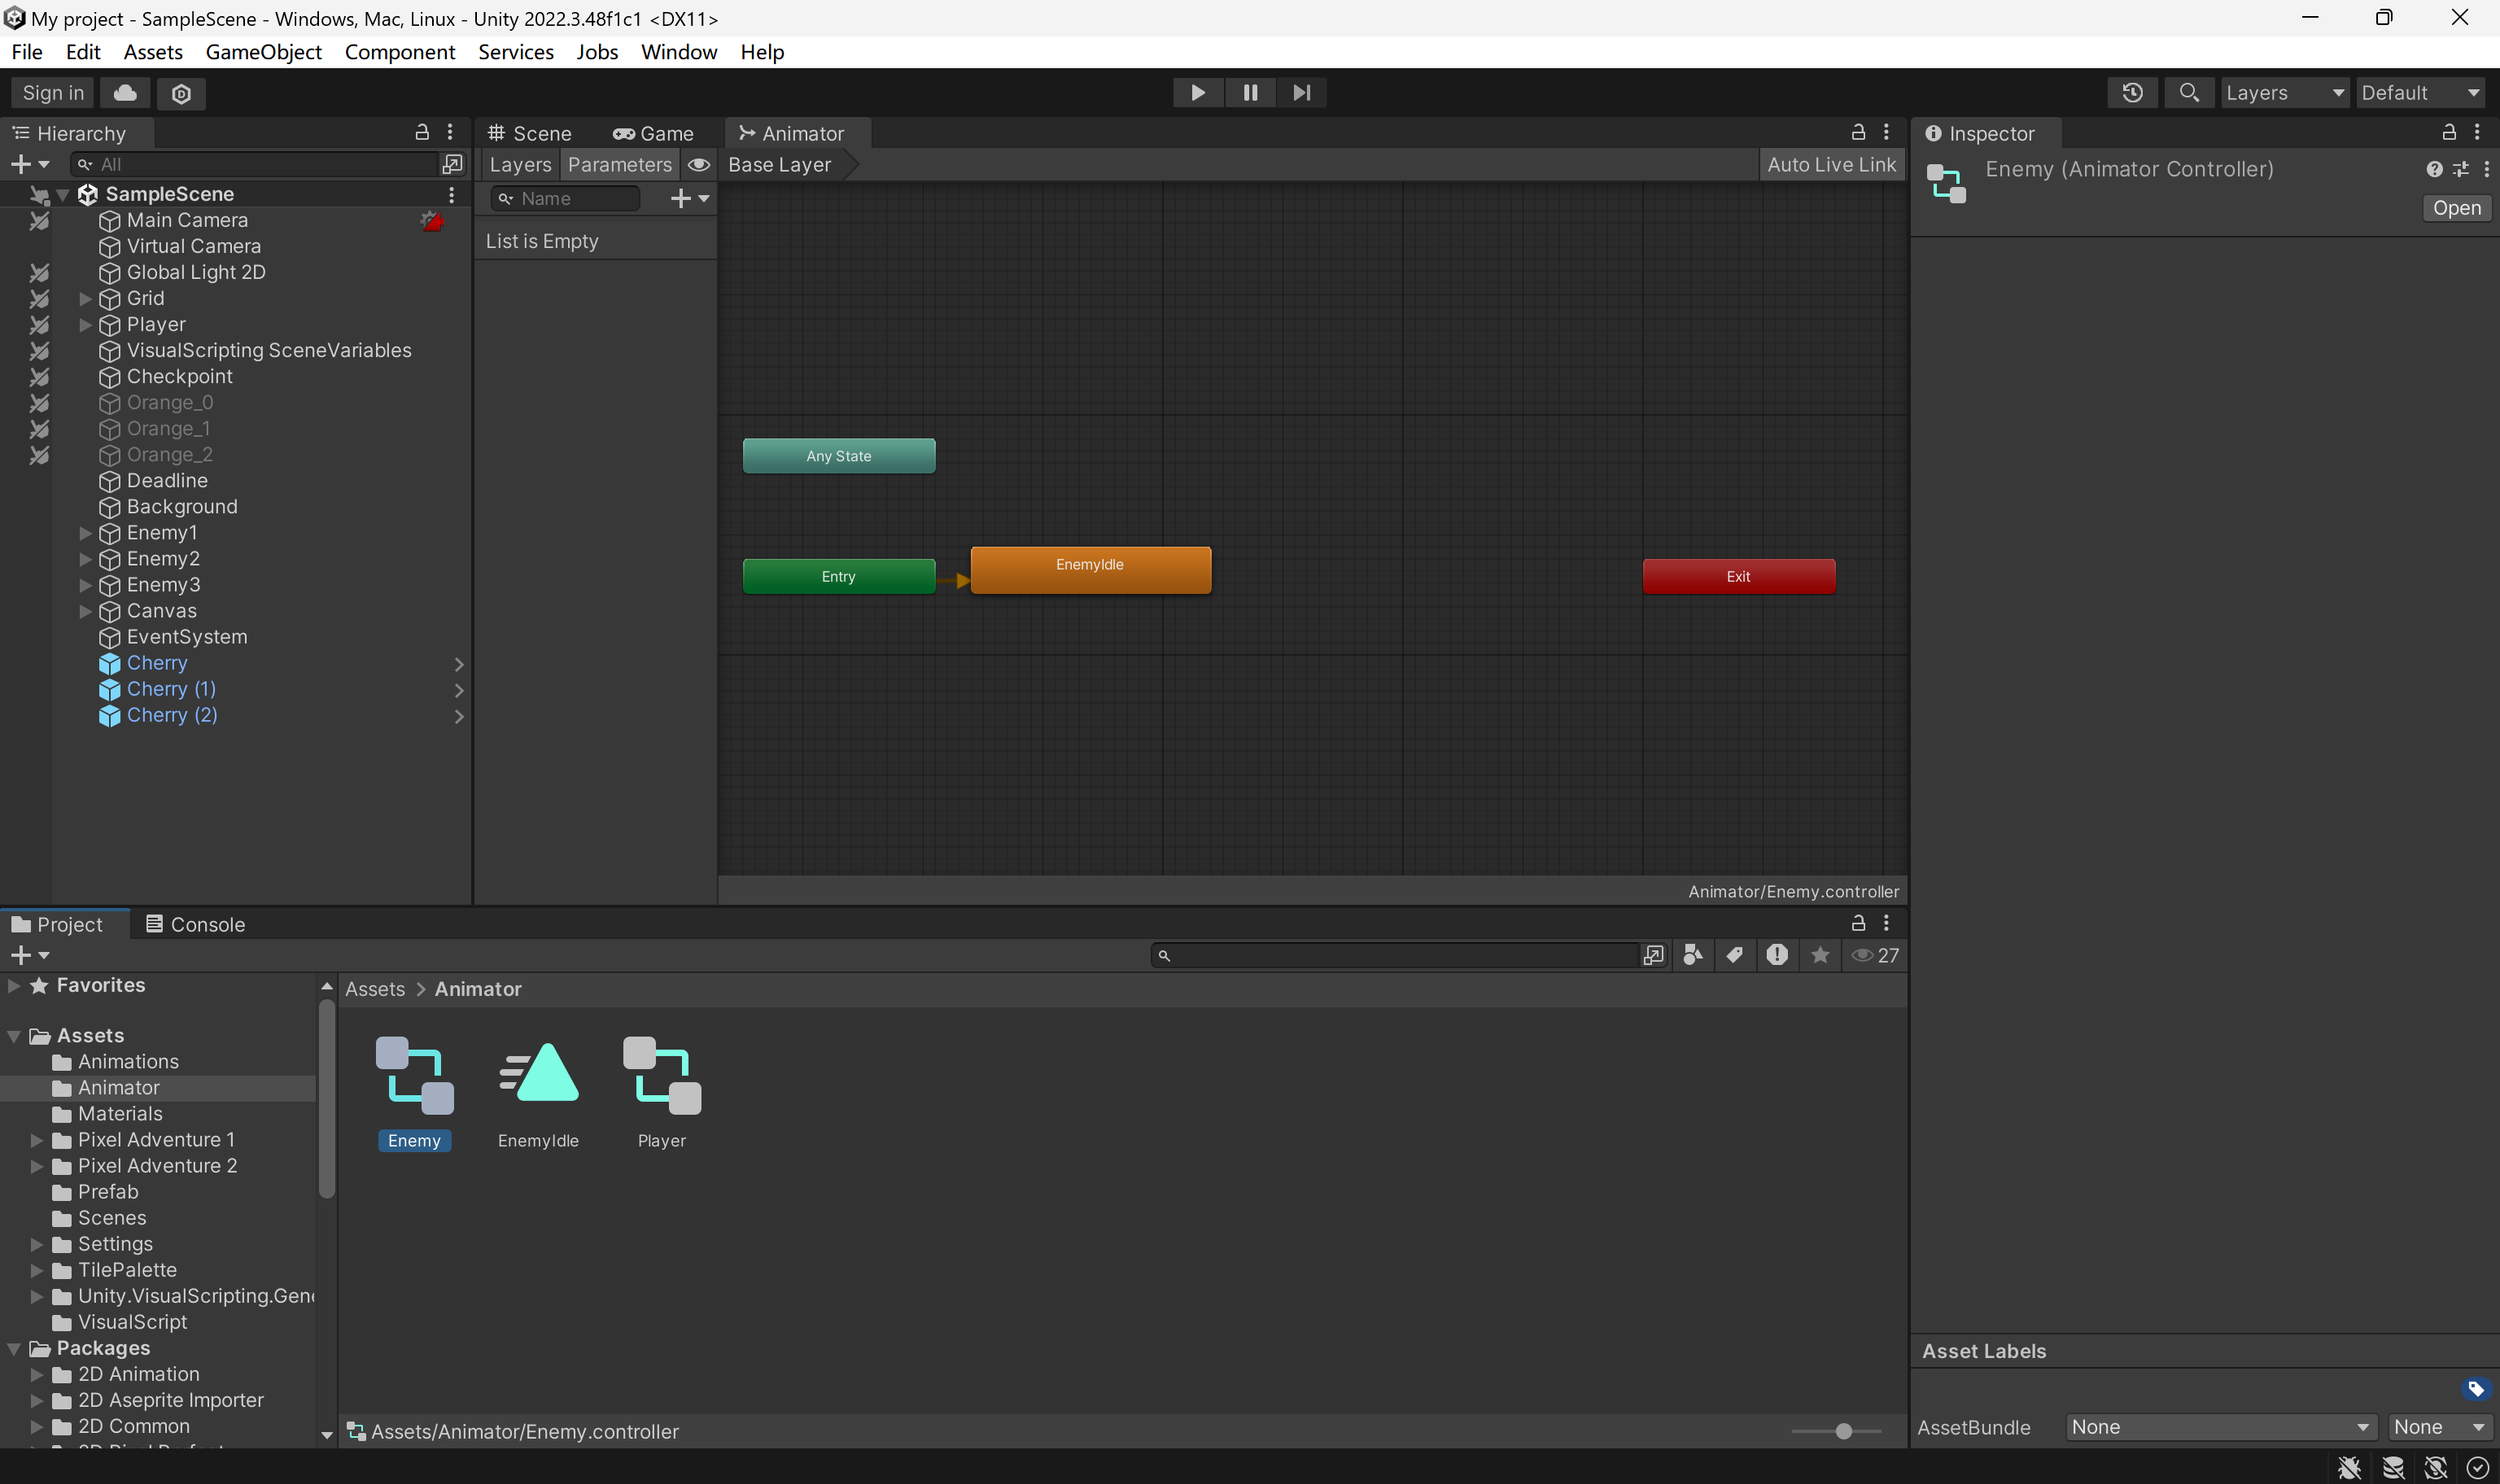The image size is (2500, 1484).
Task: Click search by label icon in Project
Action: click(x=1734, y=955)
